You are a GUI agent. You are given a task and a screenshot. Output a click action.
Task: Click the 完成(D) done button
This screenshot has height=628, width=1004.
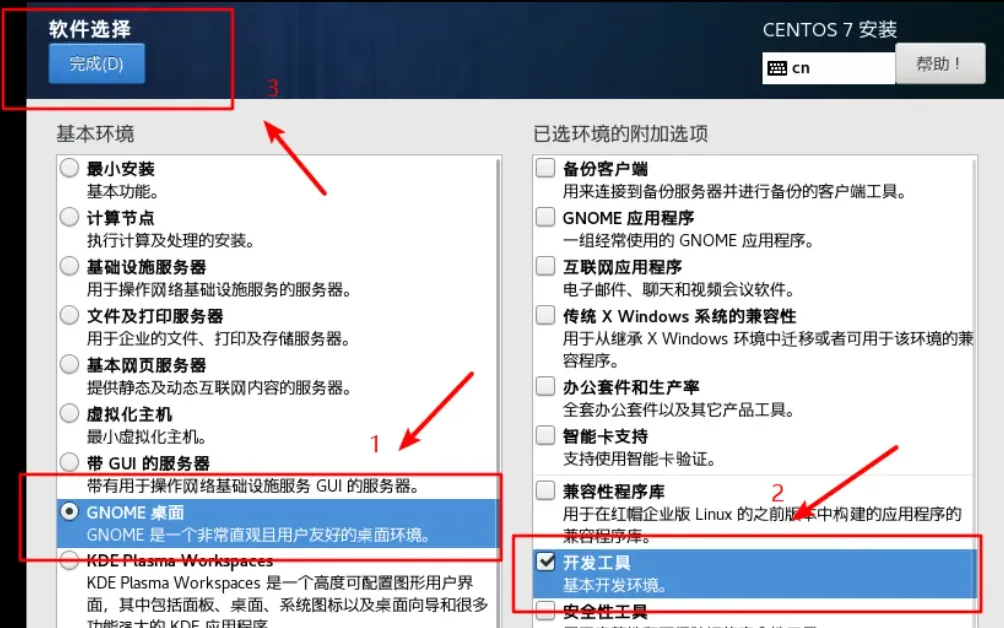click(x=97, y=63)
